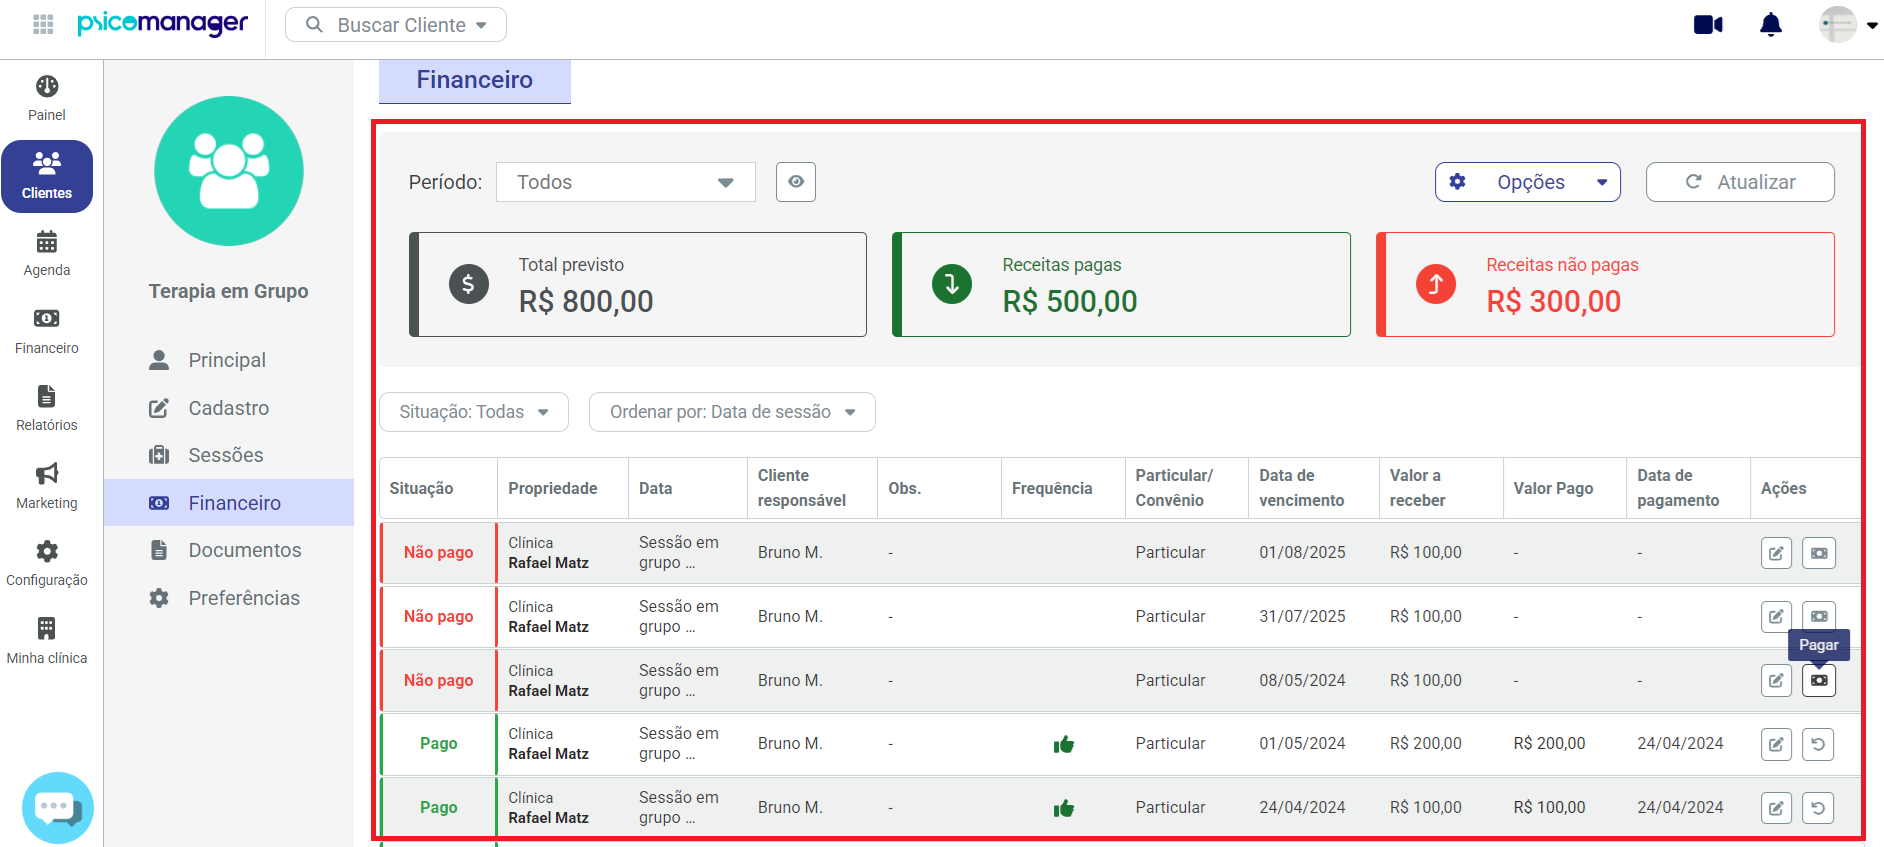Open Minha clínica in the sidebar
Viewport: 1884px width, 847px height.
(47, 641)
